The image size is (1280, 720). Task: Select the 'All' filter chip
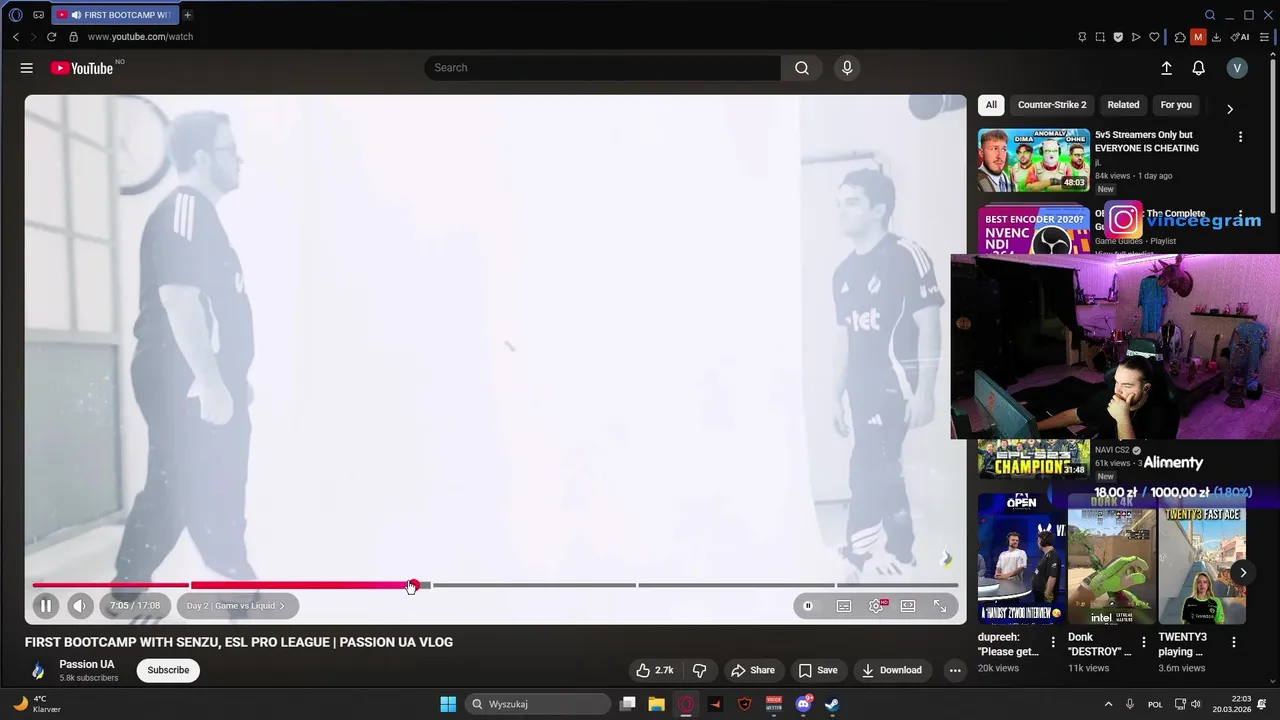[991, 105]
